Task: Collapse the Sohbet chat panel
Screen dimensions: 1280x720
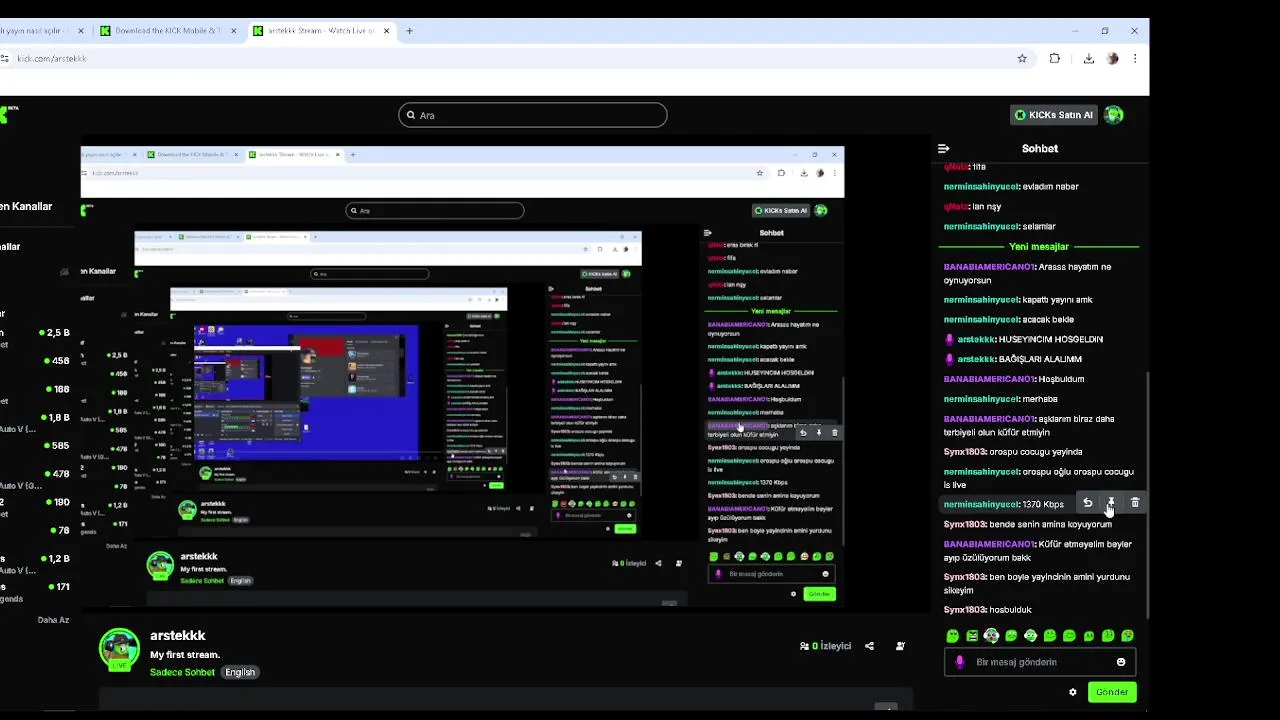Action: (x=943, y=148)
